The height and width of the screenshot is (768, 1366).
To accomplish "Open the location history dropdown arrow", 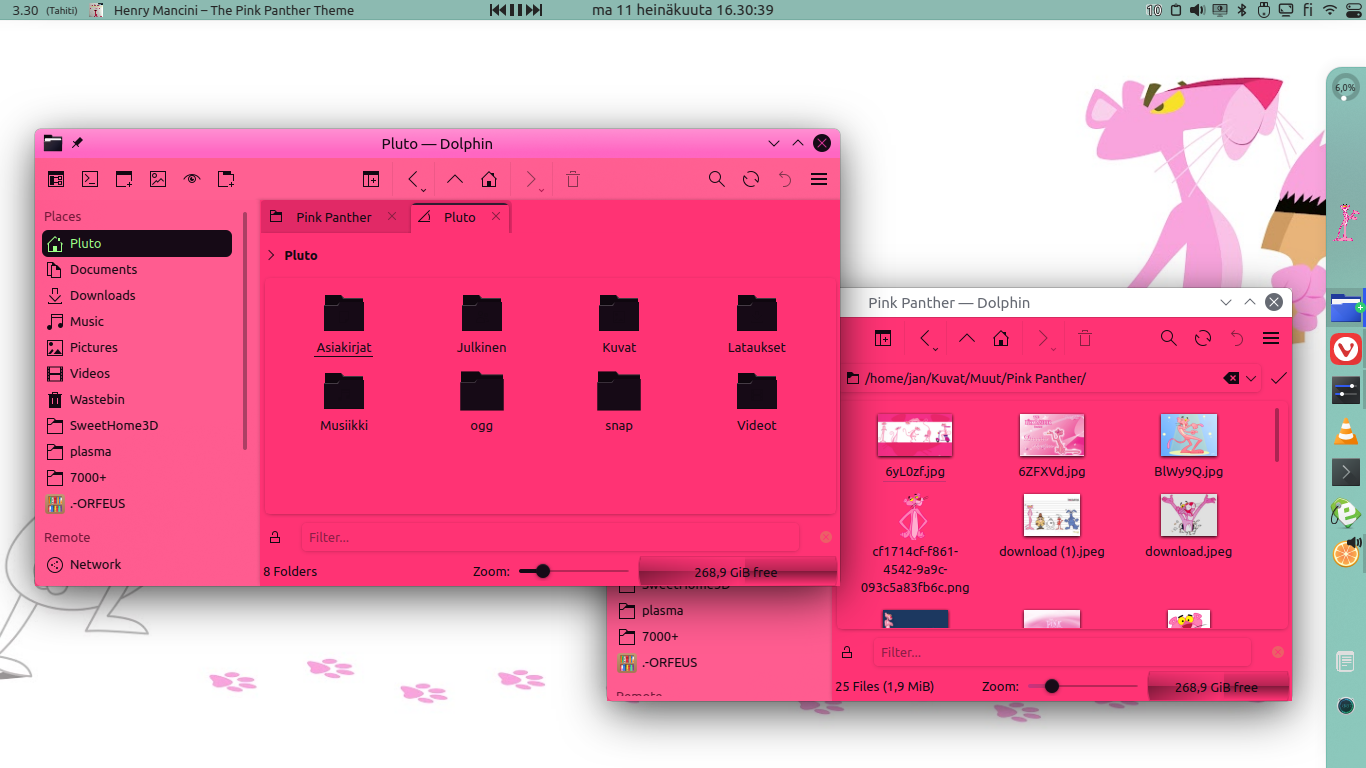I will click(1251, 378).
